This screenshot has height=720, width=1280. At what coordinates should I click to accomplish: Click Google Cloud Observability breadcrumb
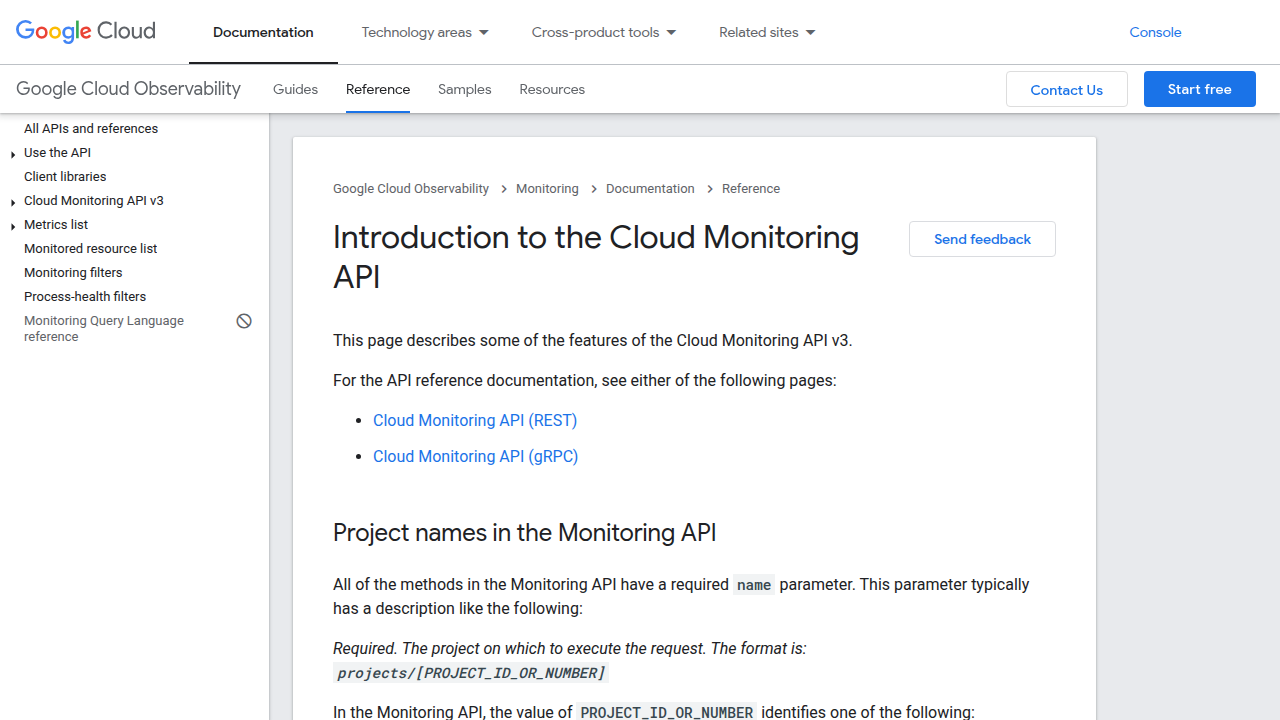pos(411,188)
